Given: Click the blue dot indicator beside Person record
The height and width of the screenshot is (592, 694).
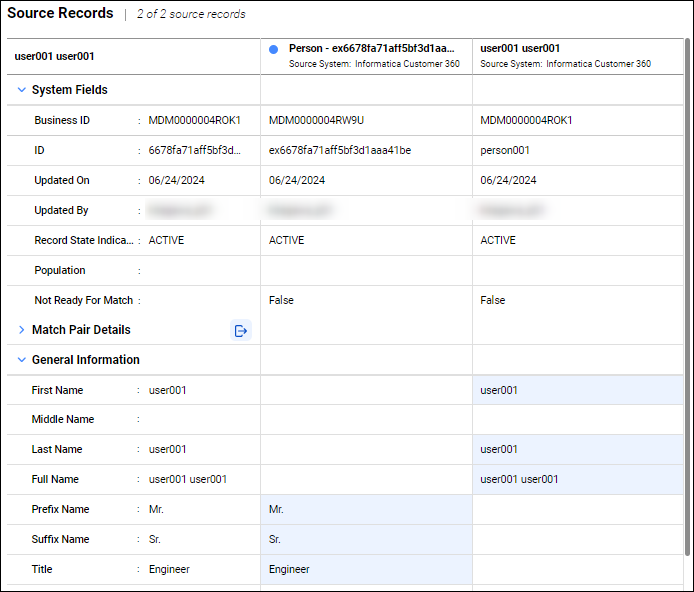Looking at the screenshot, I should (274, 49).
